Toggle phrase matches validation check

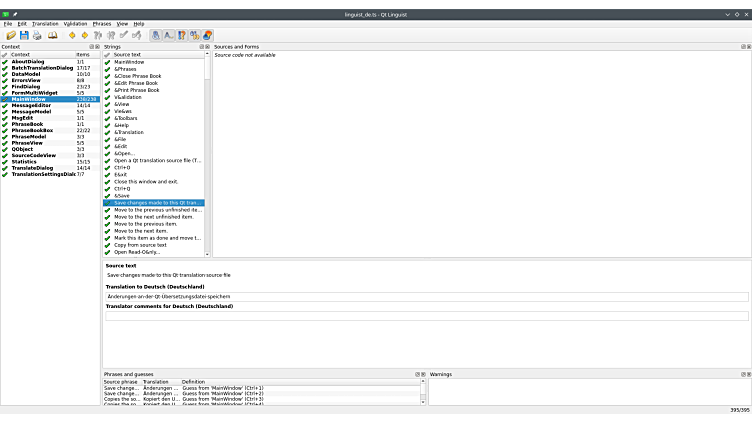(x=182, y=35)
